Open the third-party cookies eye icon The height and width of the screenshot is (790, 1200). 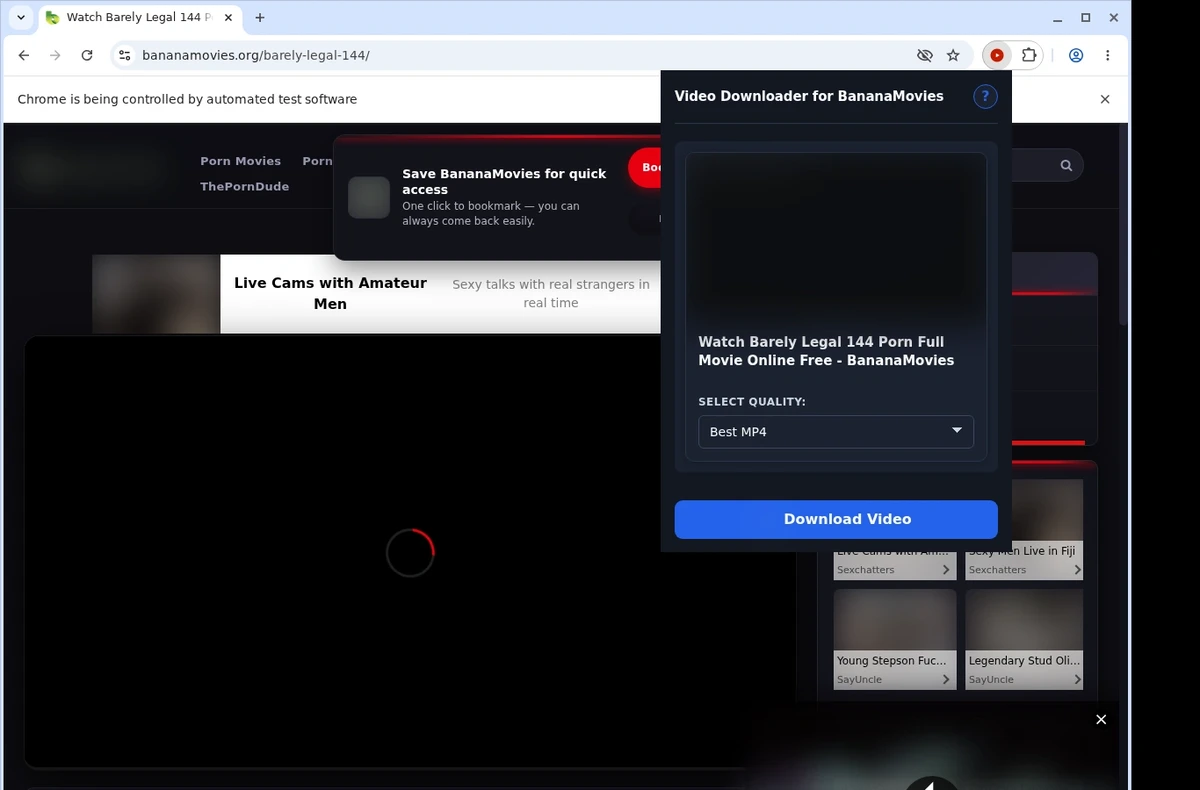[925, 56]
